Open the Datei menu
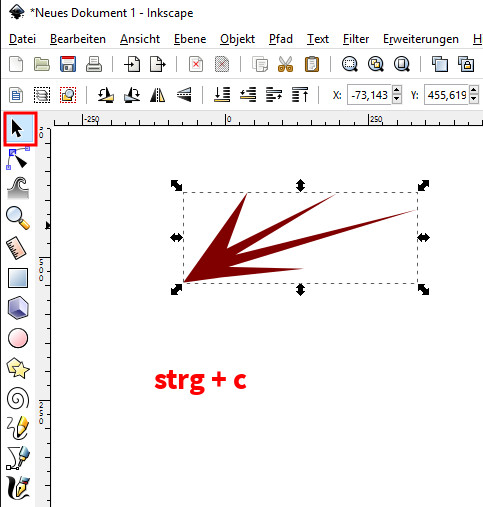Screen dimensions: 483x507 (x=22, y=39)
